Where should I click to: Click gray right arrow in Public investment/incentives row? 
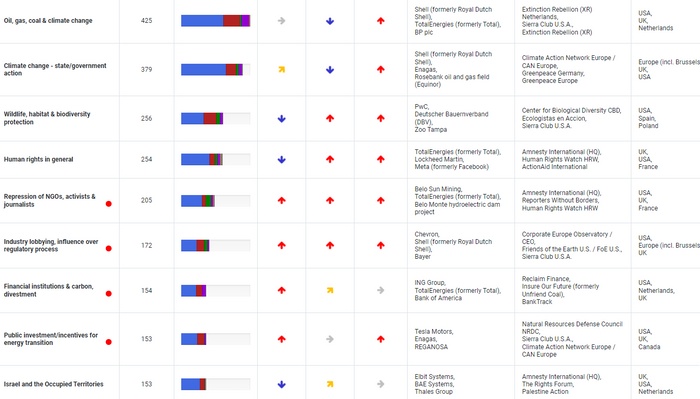[330, 339]
